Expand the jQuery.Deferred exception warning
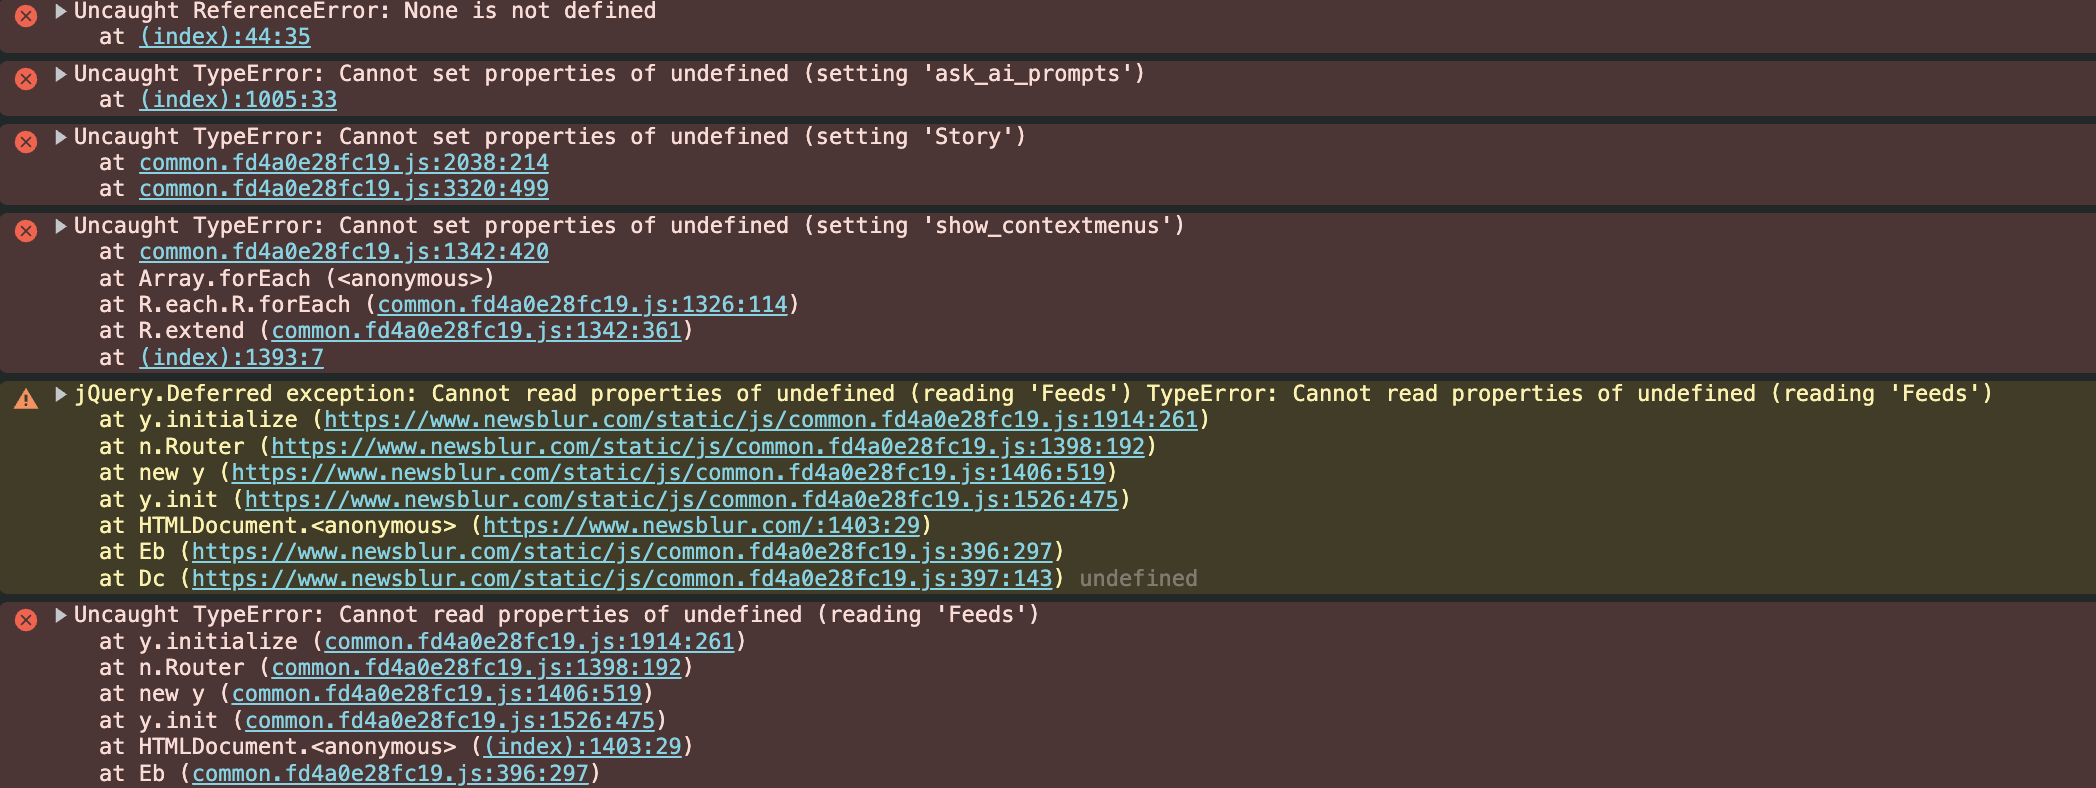This screenshot has width=2096, height=788. click(x=61, y=394)
